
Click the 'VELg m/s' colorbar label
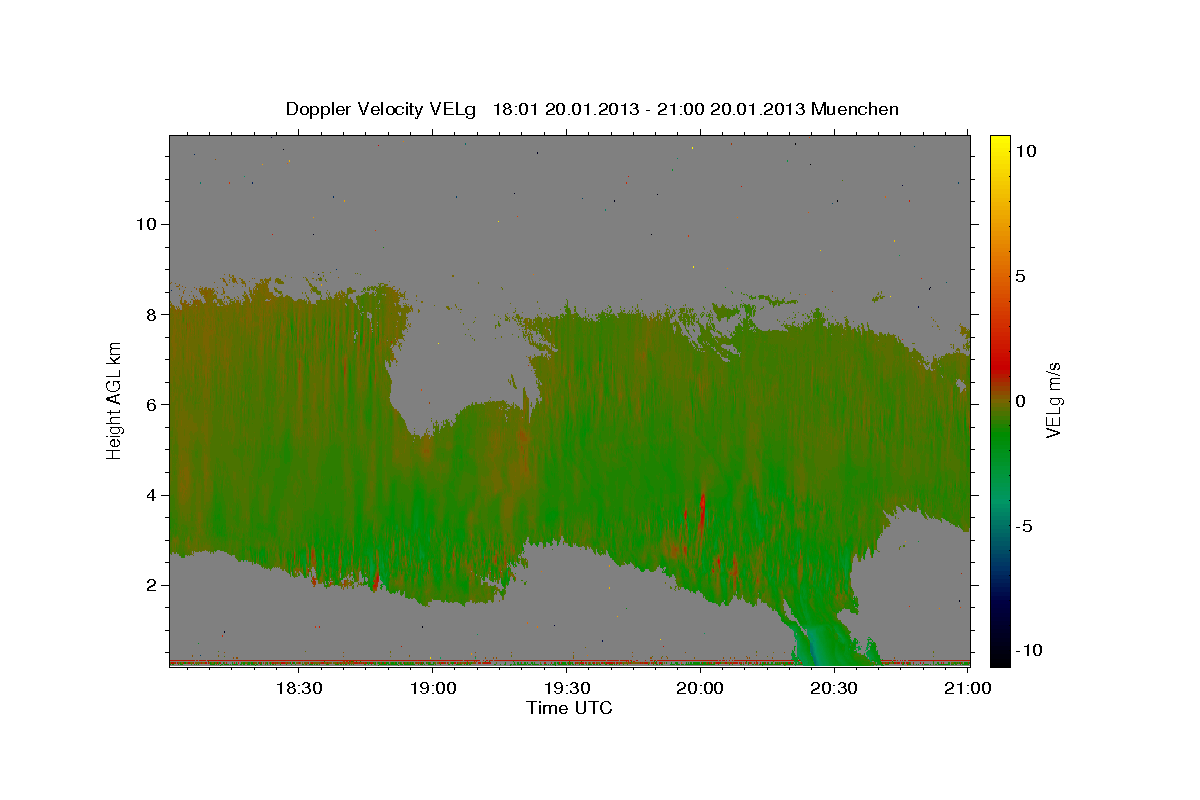1053,401
